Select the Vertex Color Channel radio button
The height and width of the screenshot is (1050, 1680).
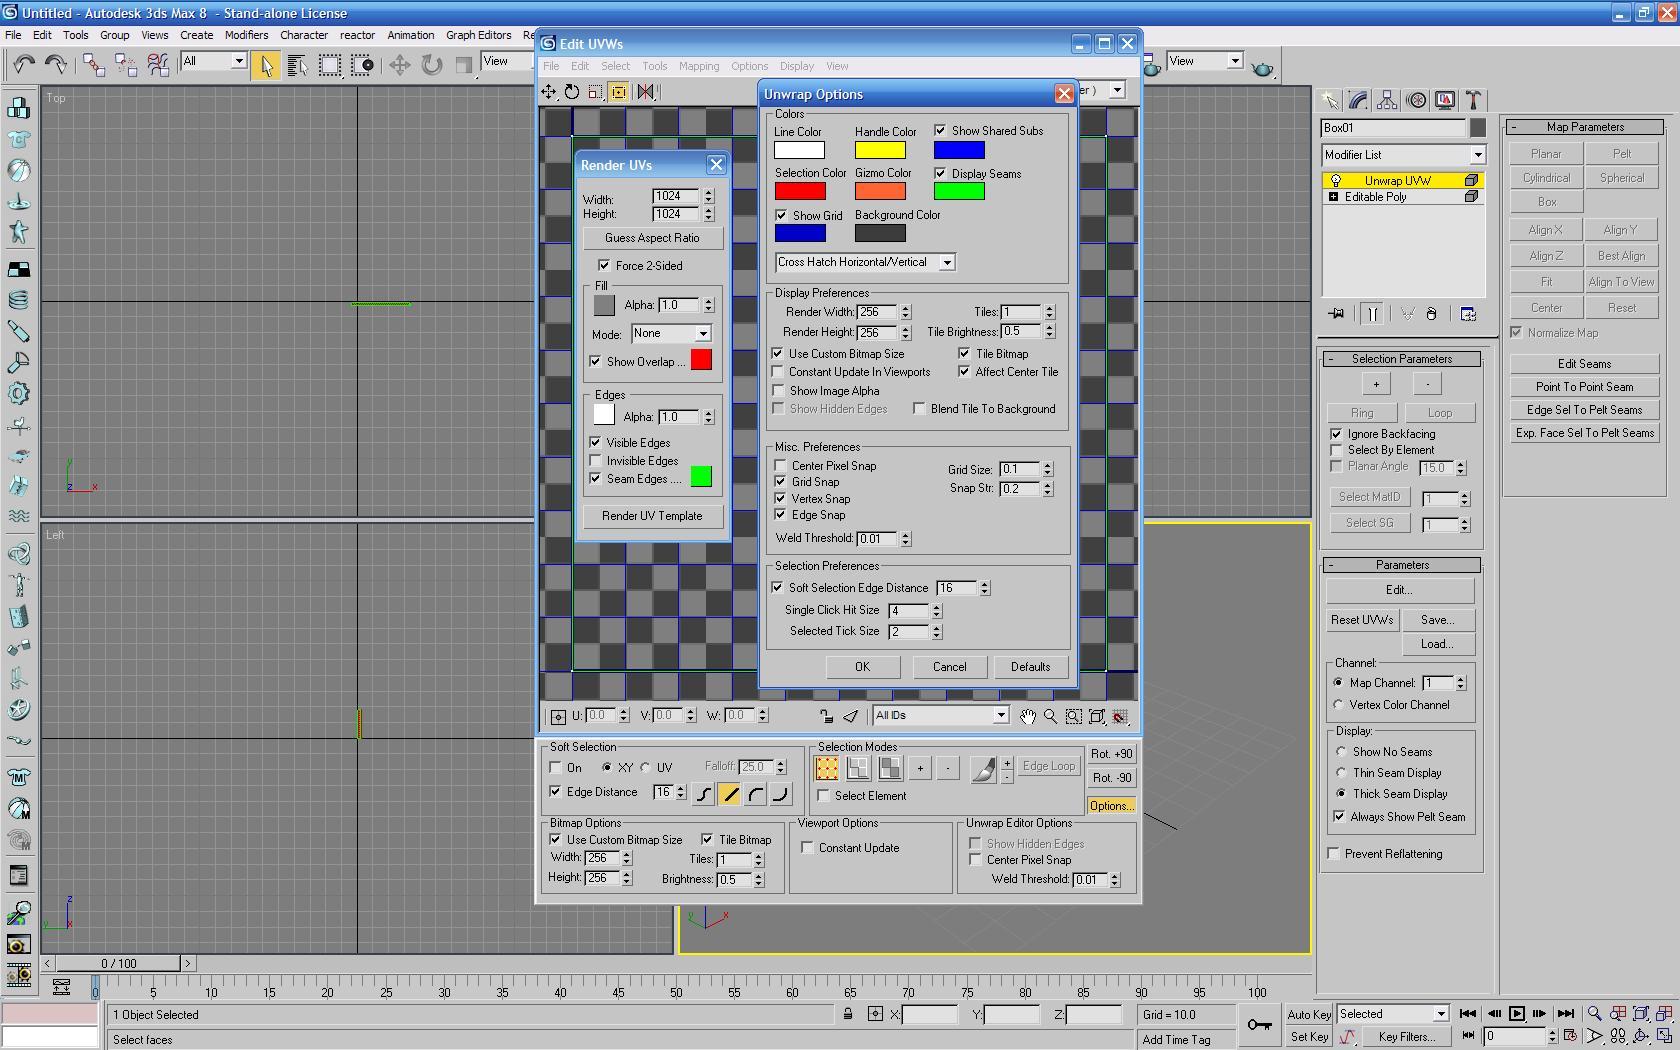click(1339, 705)
